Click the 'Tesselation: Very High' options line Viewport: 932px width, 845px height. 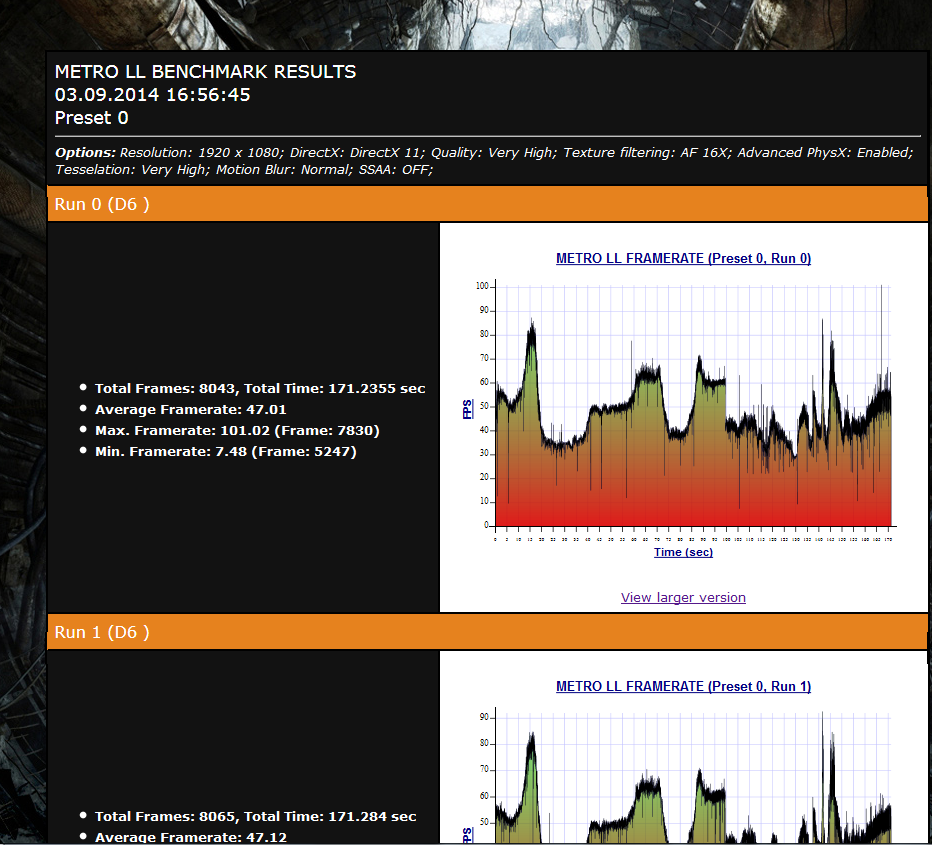click(244, 170)
